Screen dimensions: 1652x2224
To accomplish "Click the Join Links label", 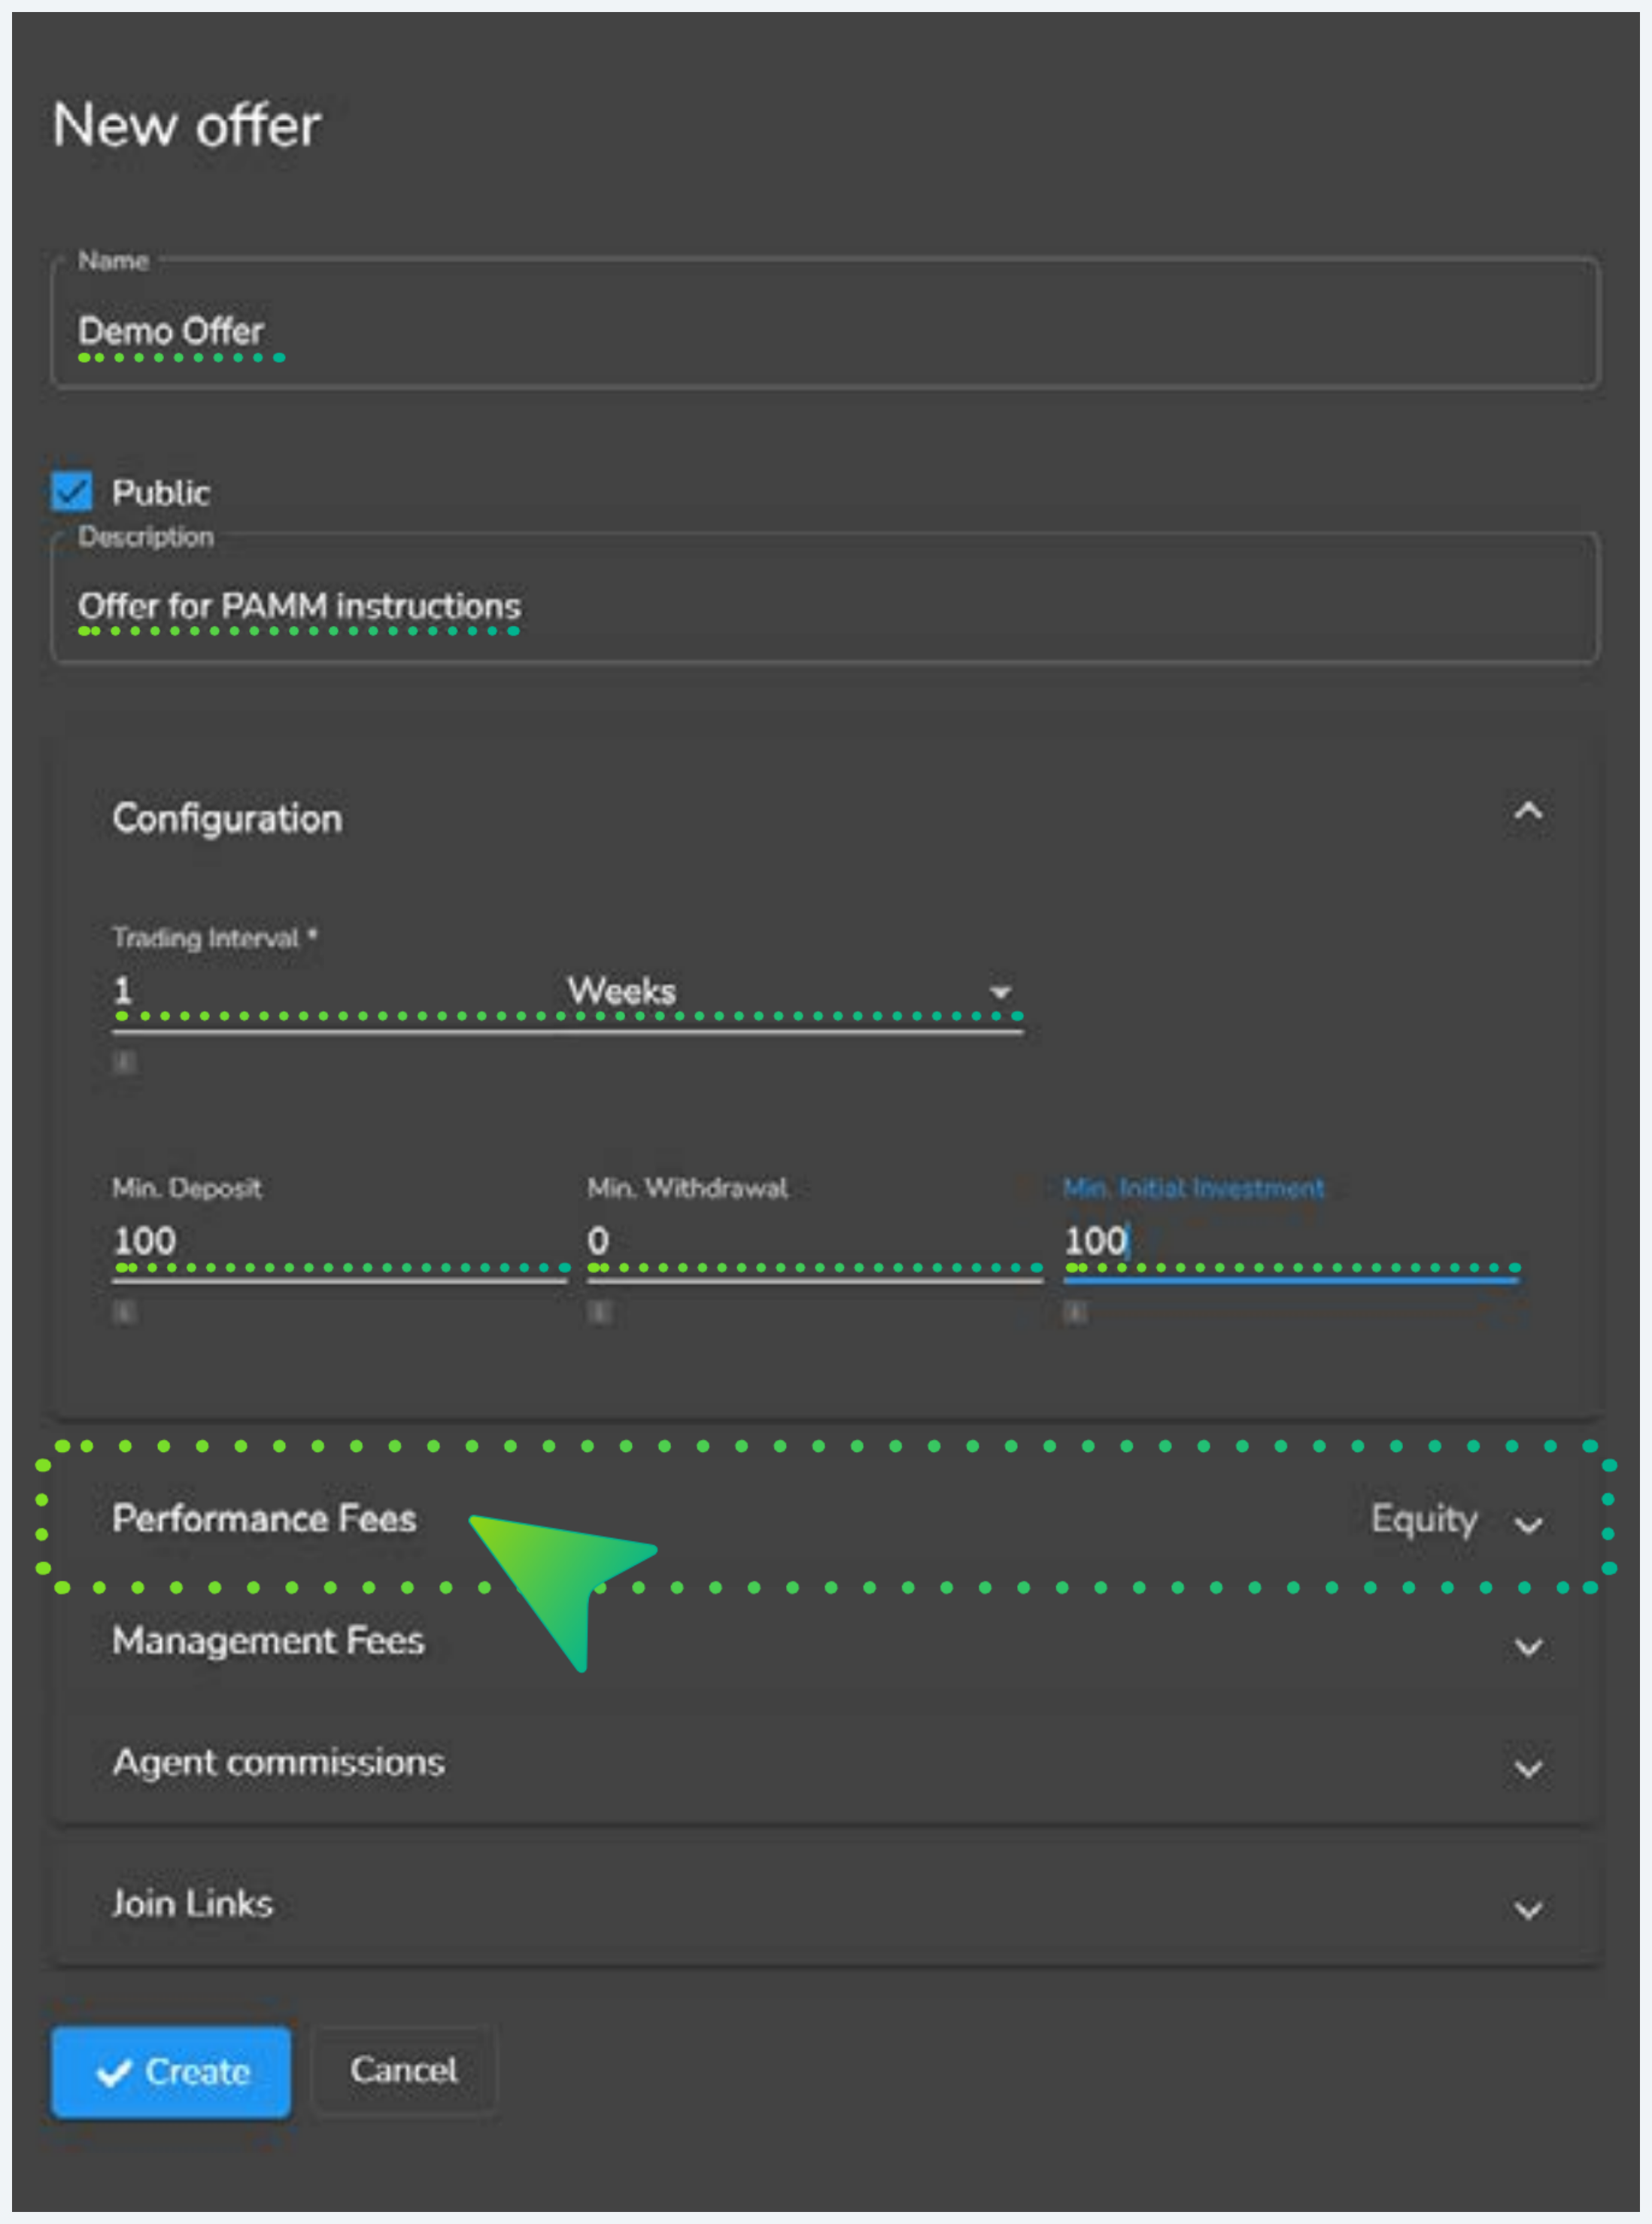I will (x=192, y=1903).
